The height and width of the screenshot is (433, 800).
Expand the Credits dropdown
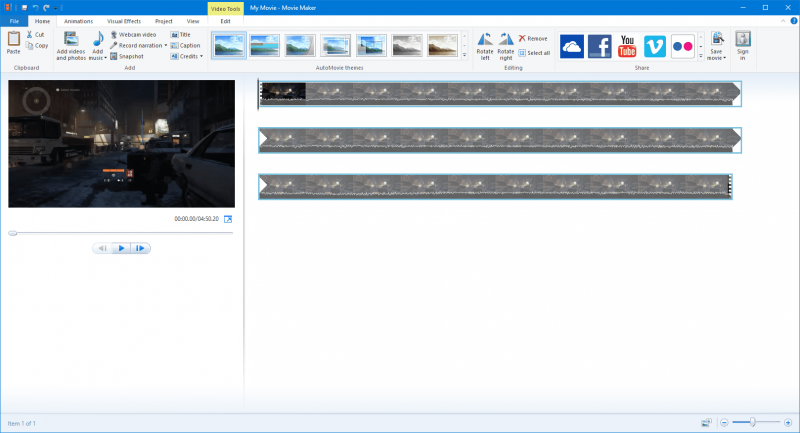[201, 56]
